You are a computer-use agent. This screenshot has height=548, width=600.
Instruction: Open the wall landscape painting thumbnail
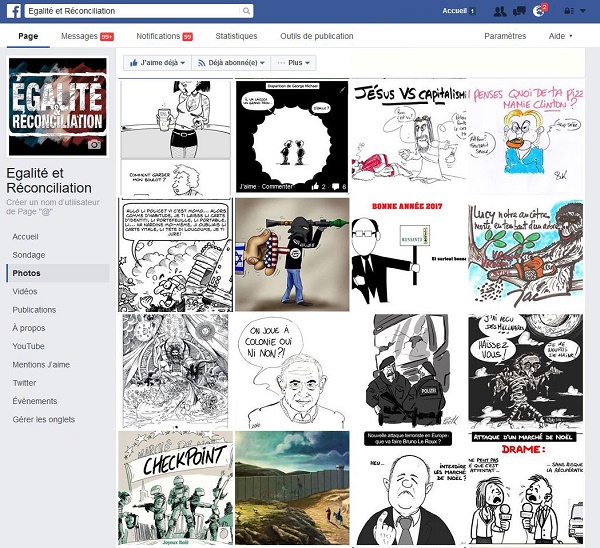(x=292, y=488)
